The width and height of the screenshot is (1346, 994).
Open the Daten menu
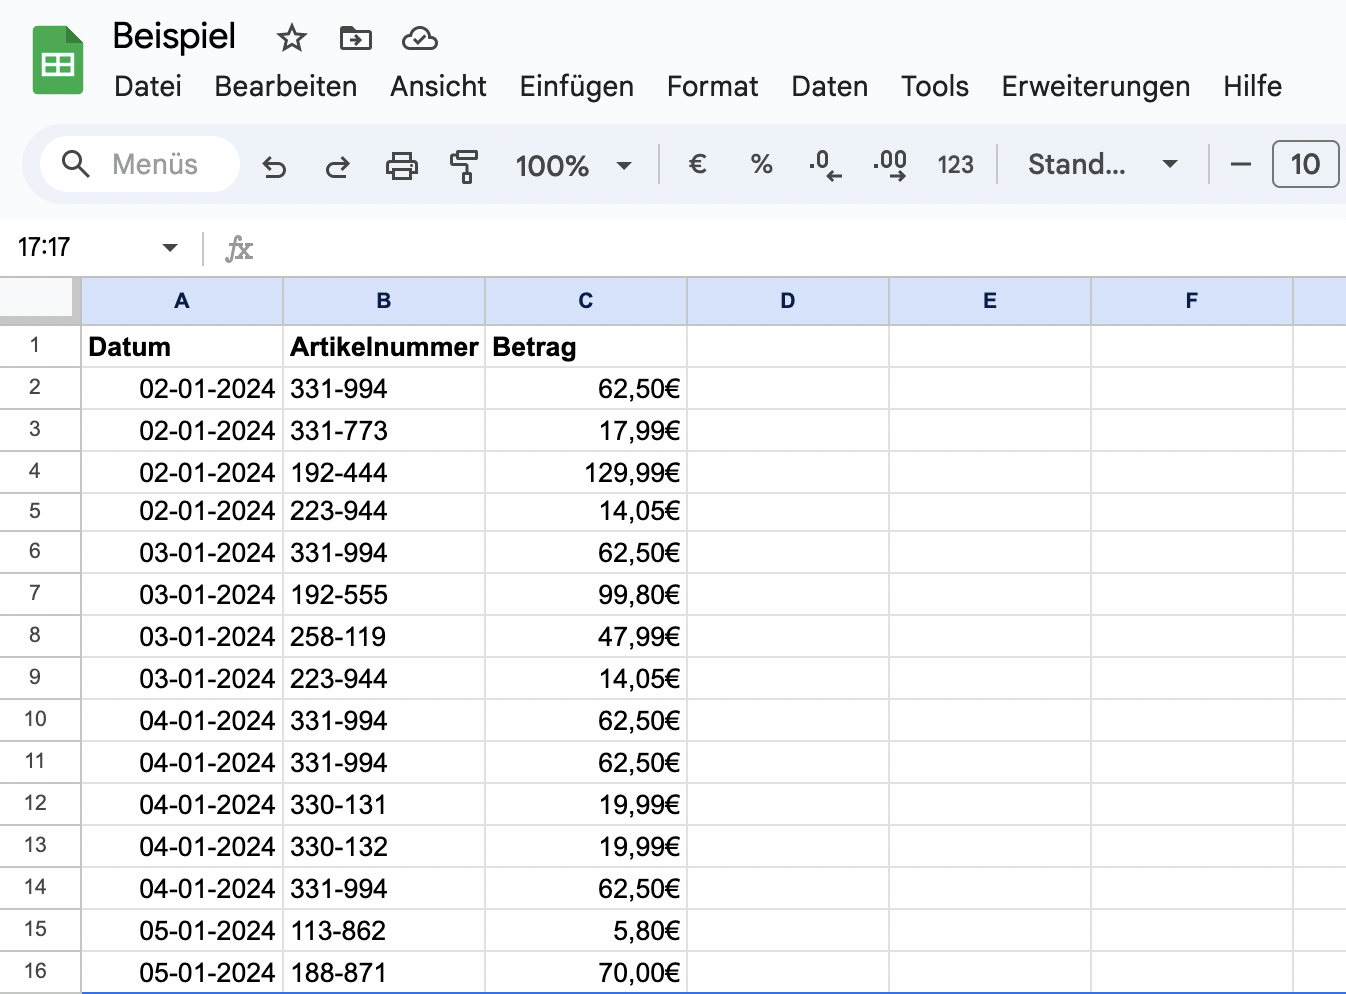click(830, 86)
